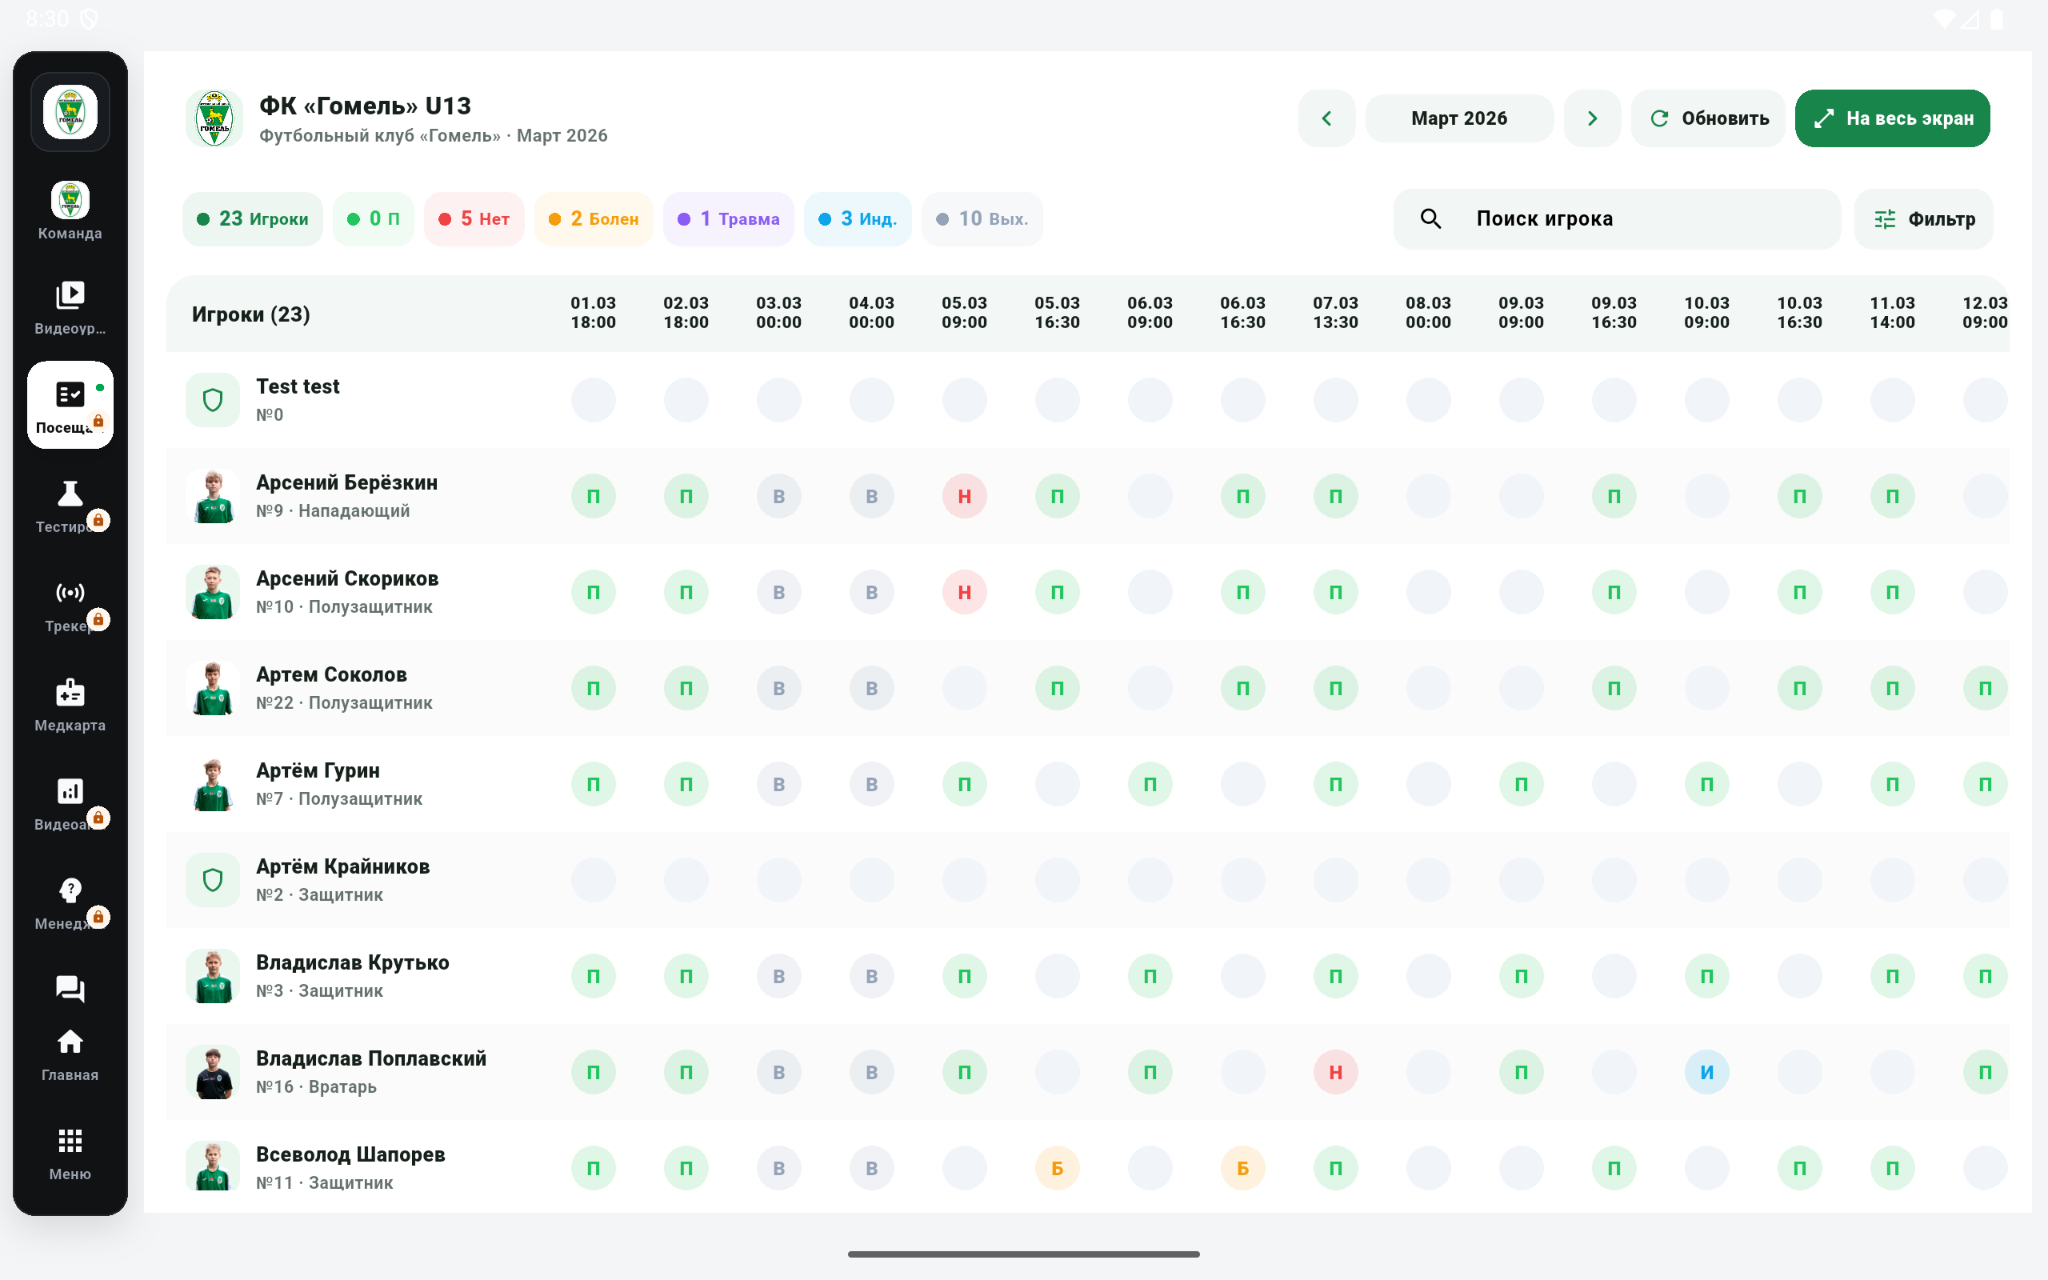The width and height of the screenshot is (2048, 1280).
Task: Click Артём Гурин's П mark on 01.03
Action: [x=593, y=784]
